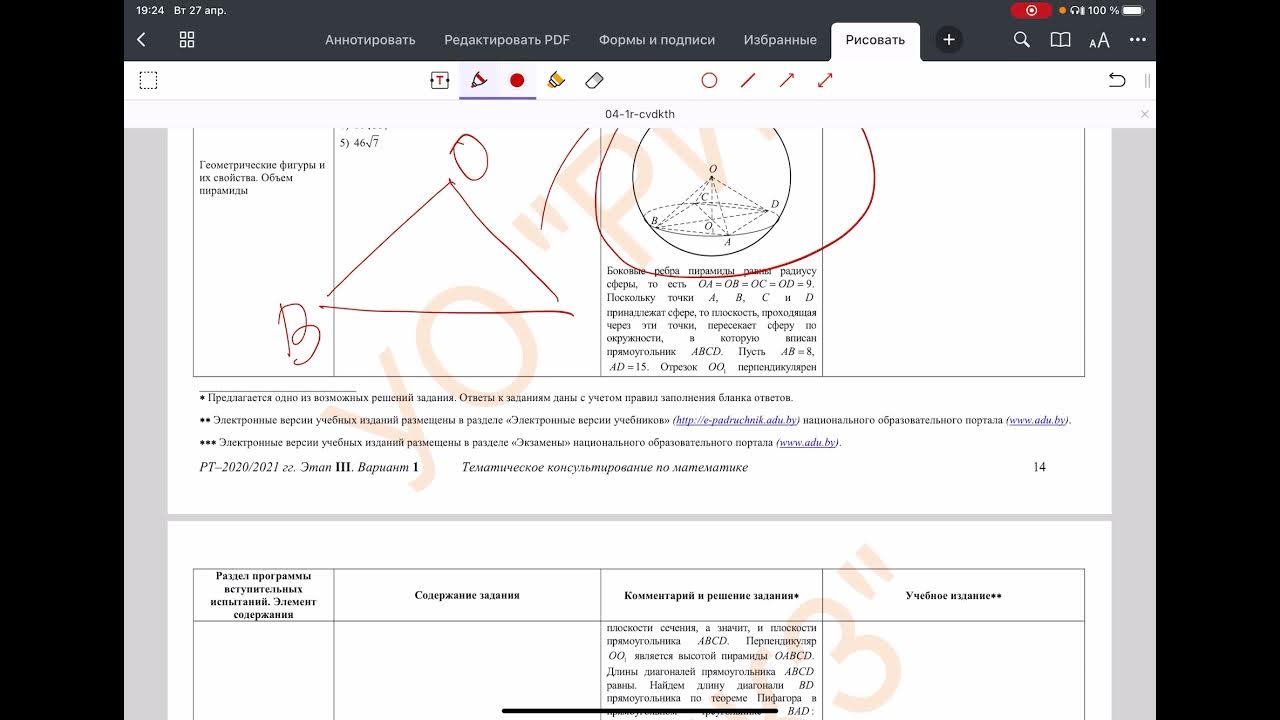Viewport: 1280px width, 720px height.
Task: Tap the 19:24 clock in status bar
Action: 150,10
